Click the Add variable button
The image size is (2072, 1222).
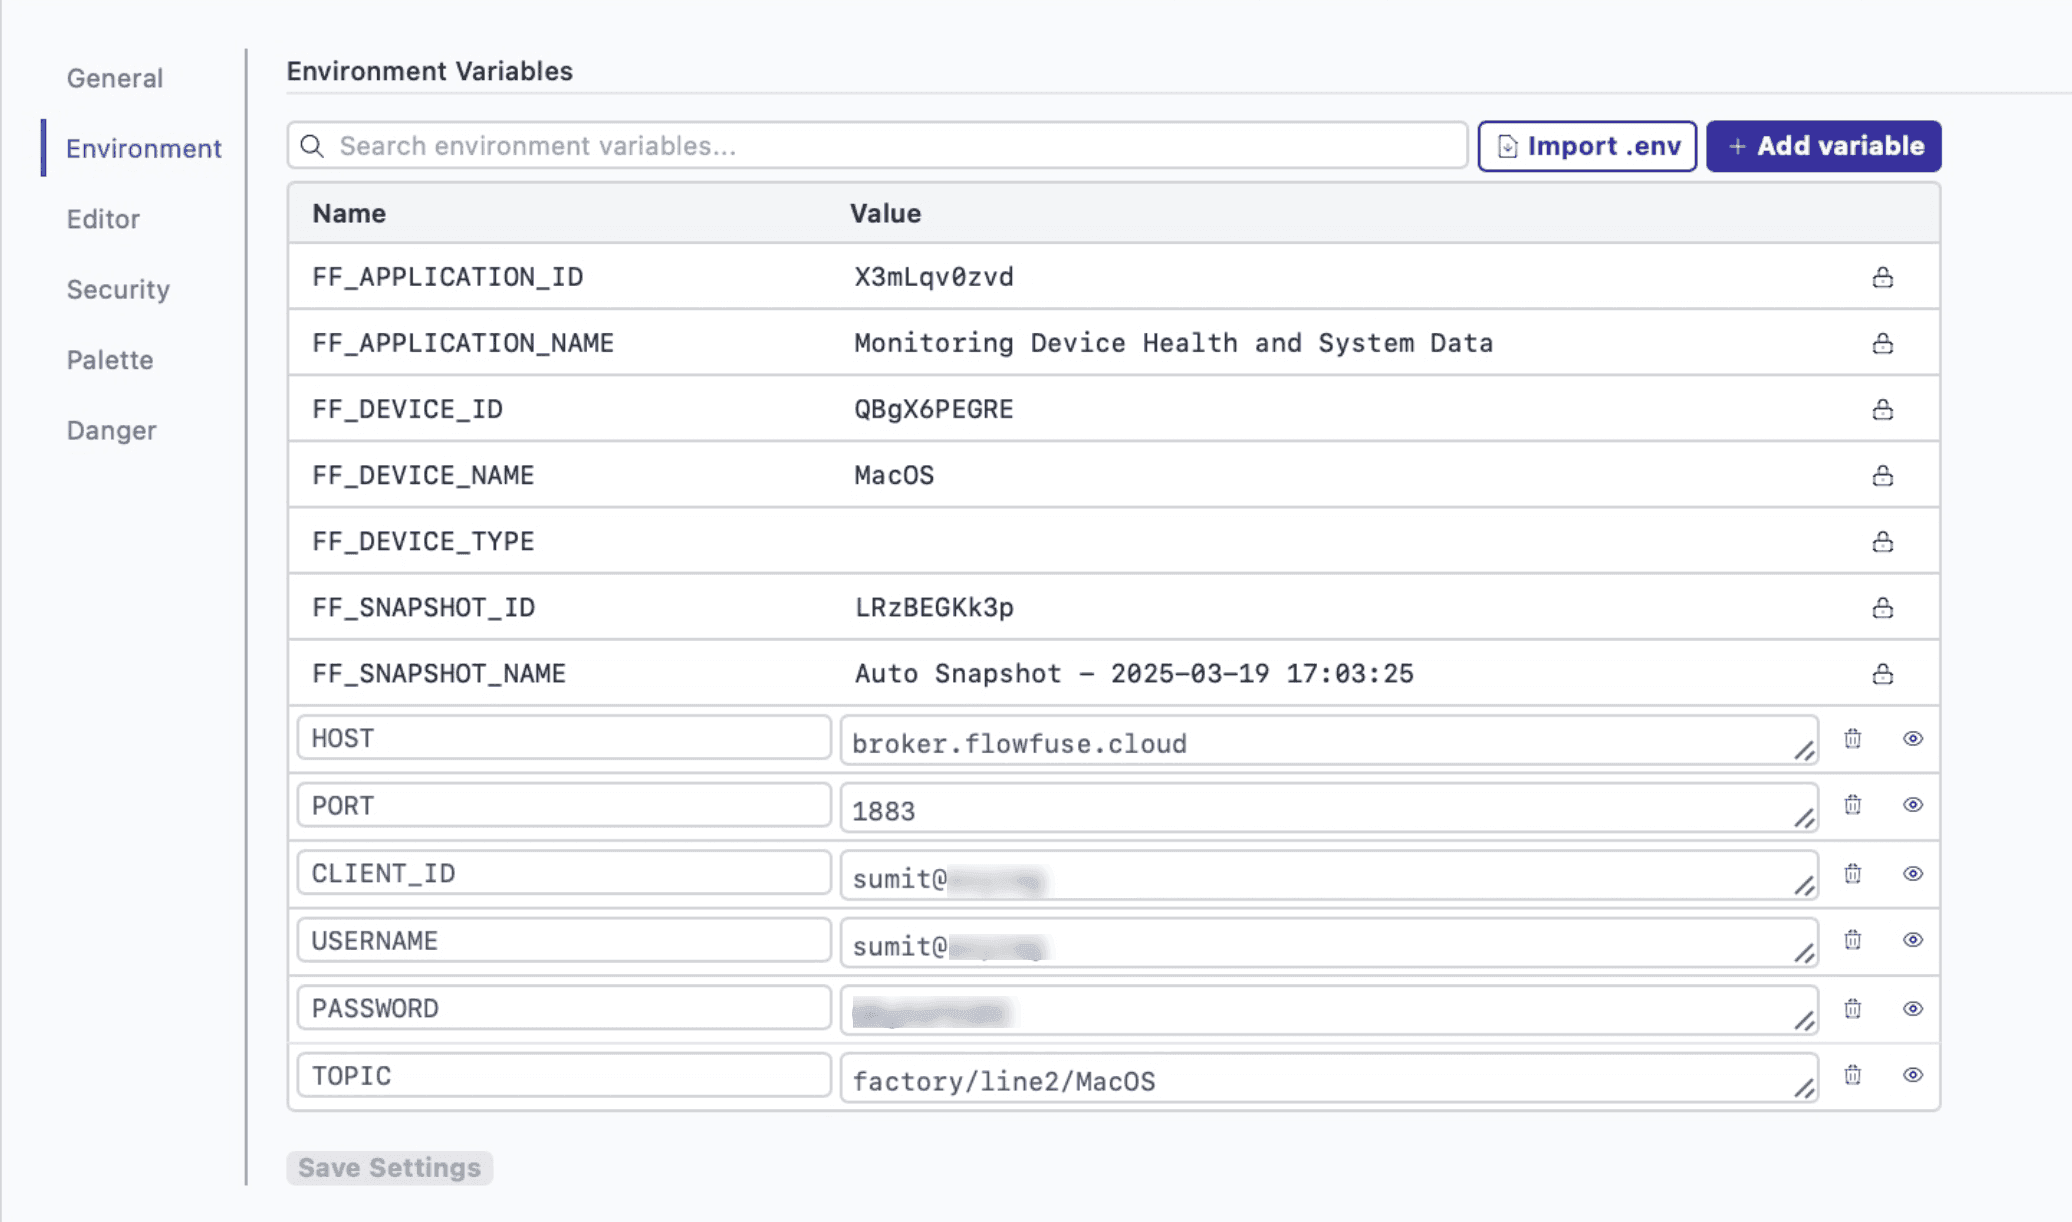tap(1823, 145)
